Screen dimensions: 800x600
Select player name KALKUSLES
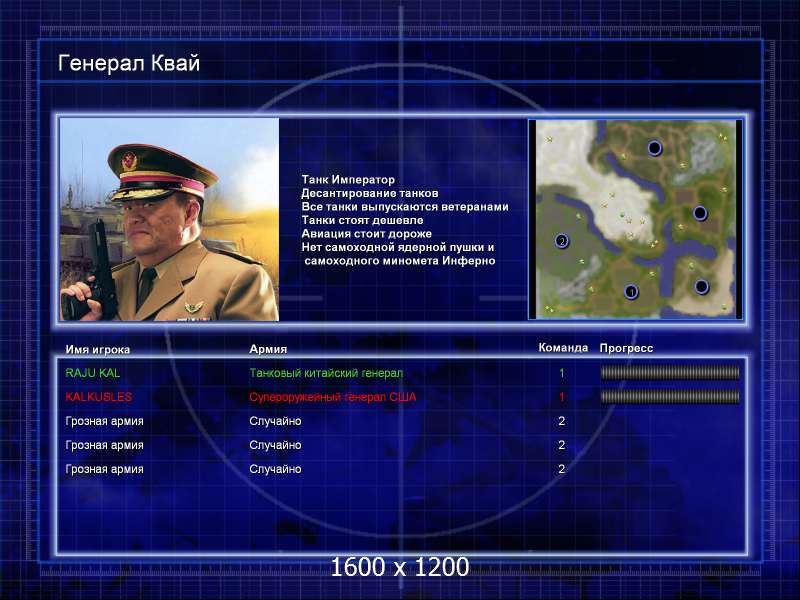pos(98,397)
